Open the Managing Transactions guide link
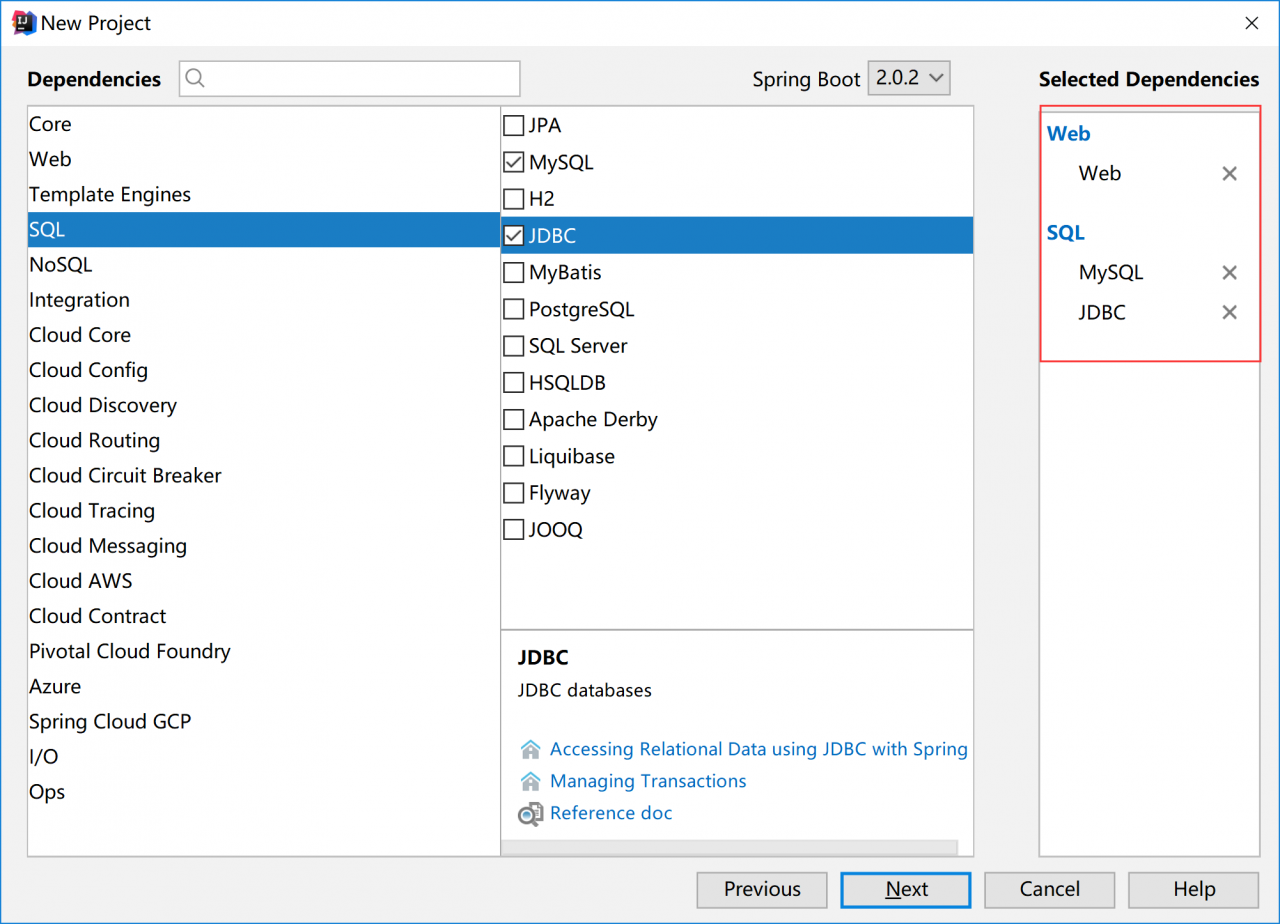 [647, 781]
